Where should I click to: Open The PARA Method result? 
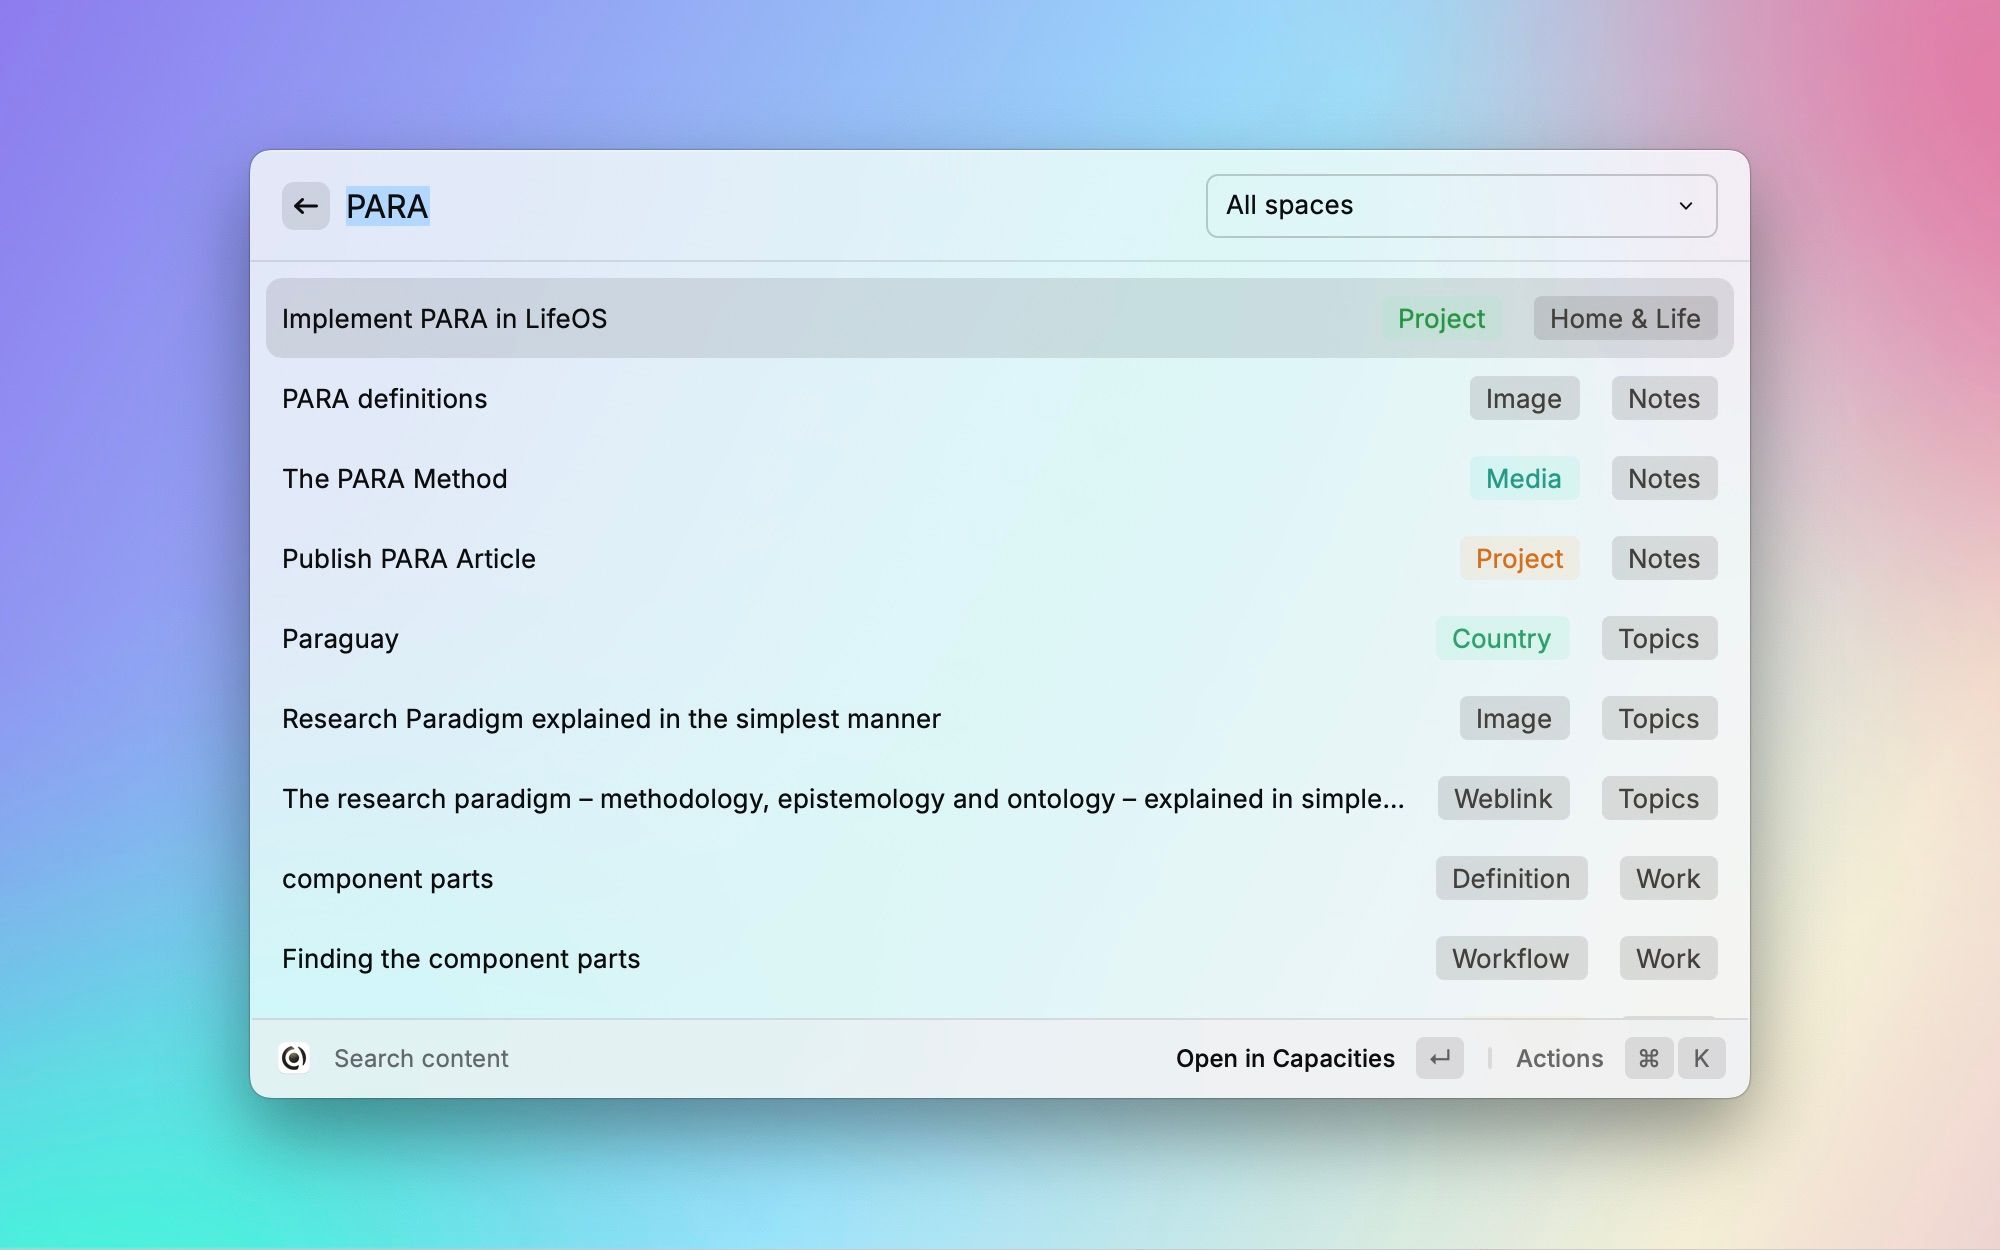click(394, 478)
